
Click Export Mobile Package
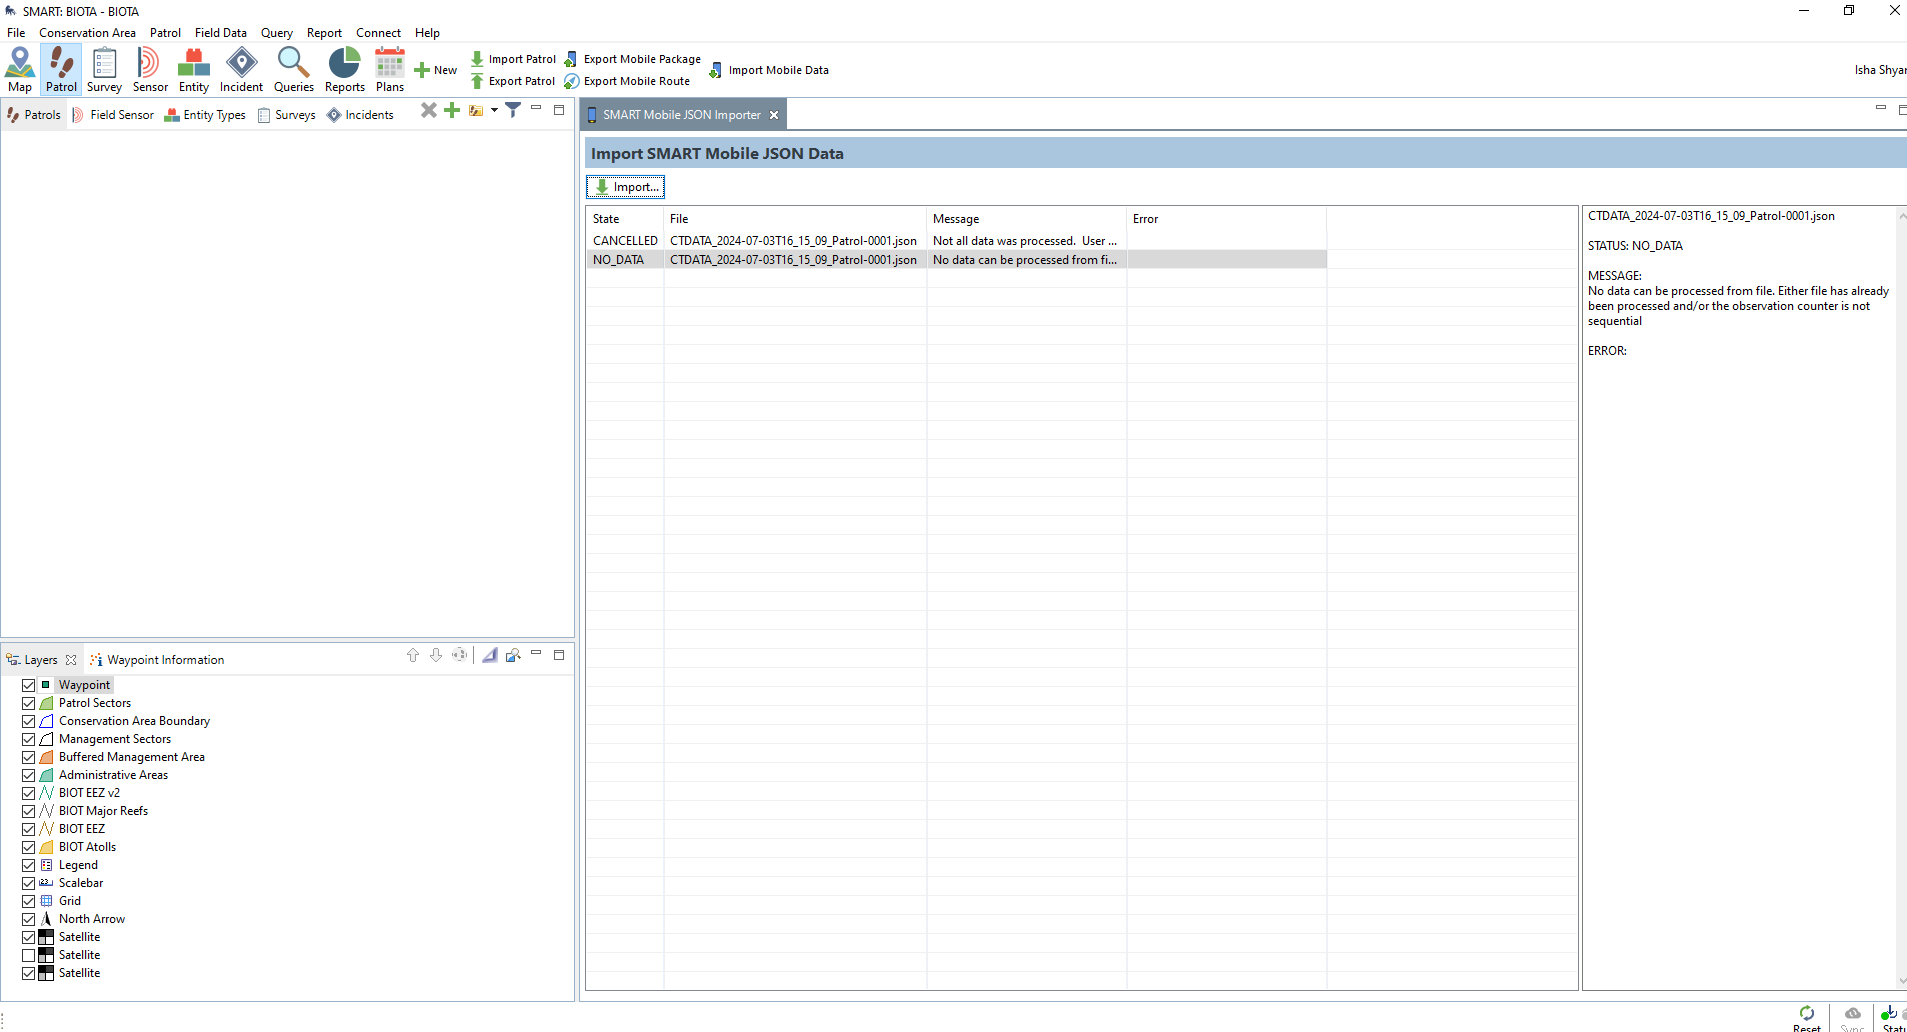tap(641, 59)
